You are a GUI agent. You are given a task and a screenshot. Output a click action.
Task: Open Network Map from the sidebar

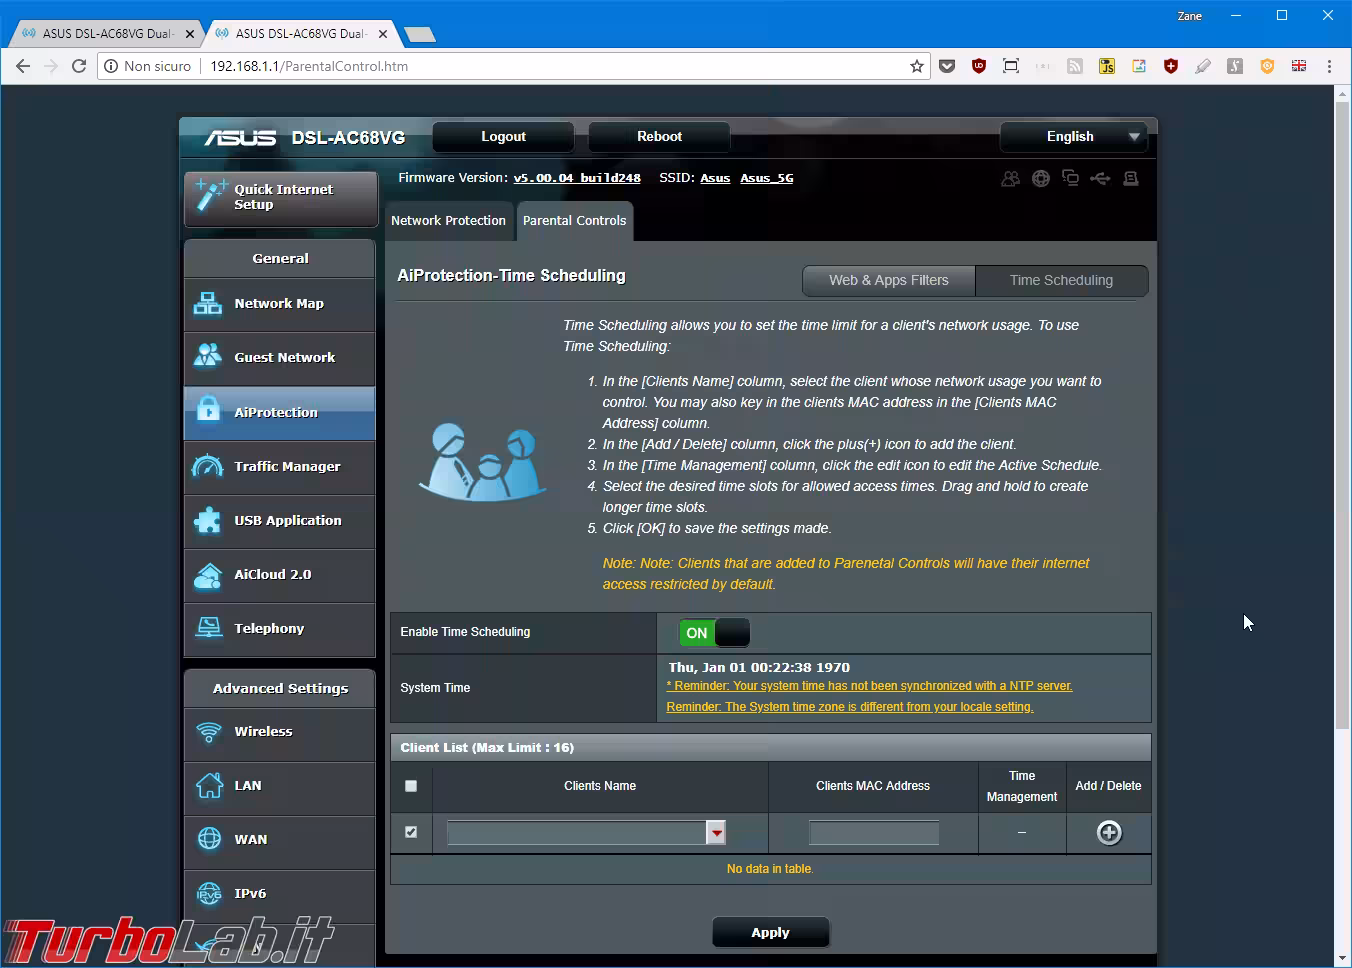coord(279,304)
